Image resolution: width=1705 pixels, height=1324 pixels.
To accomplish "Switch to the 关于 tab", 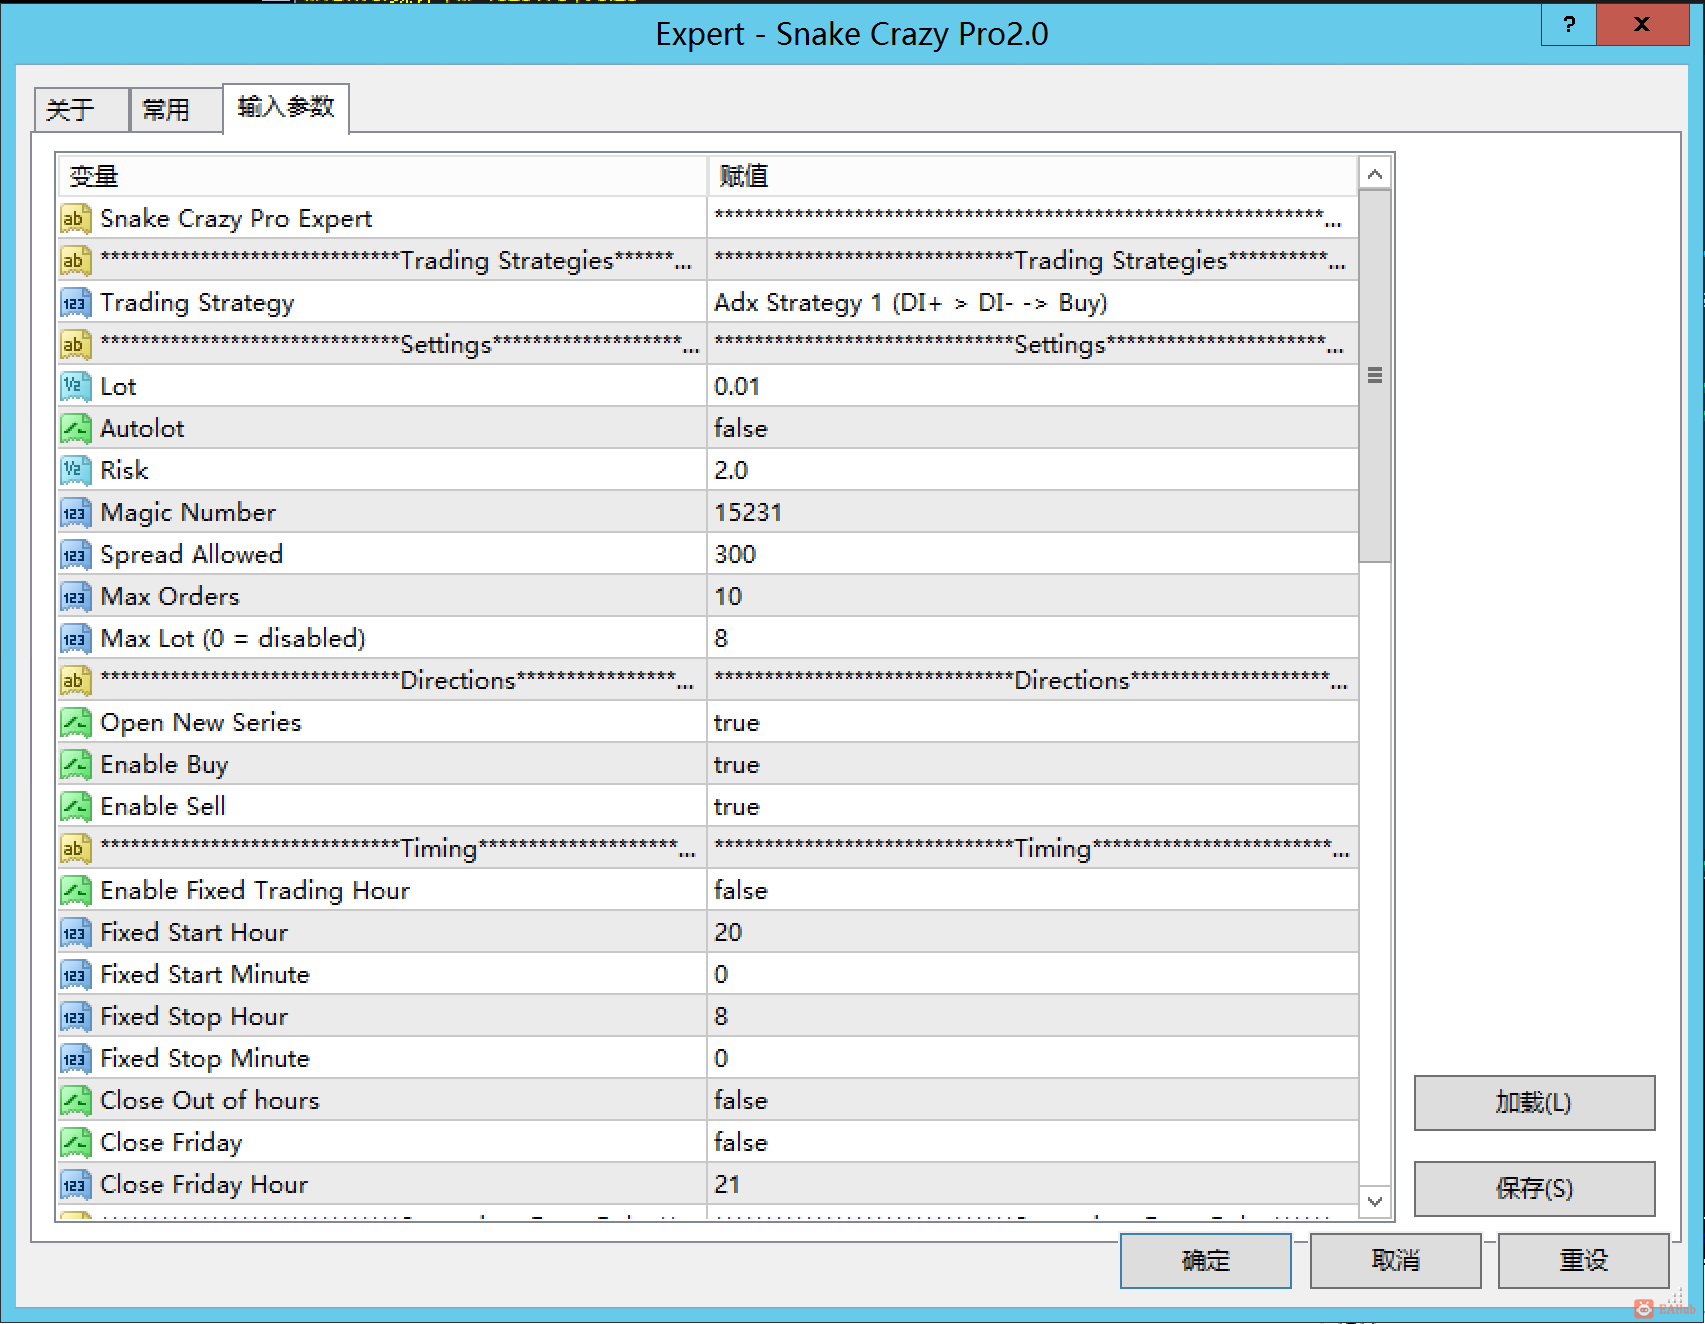I will tap(81, 109).
